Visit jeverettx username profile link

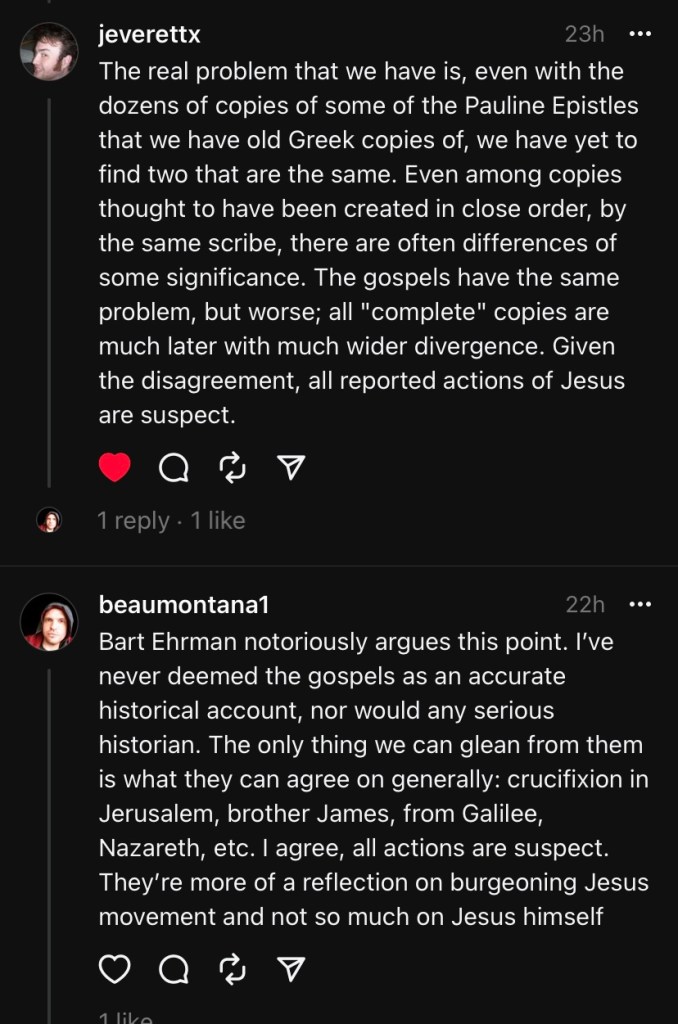tap(150, 34)
